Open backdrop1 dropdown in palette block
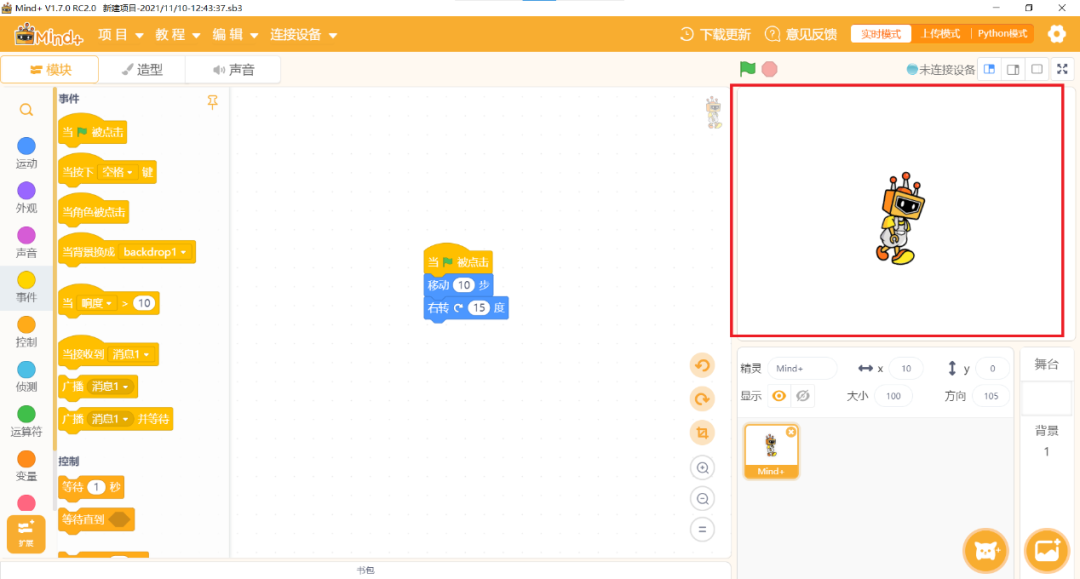Screen dimensions: 1080x579 pos(155,252)
